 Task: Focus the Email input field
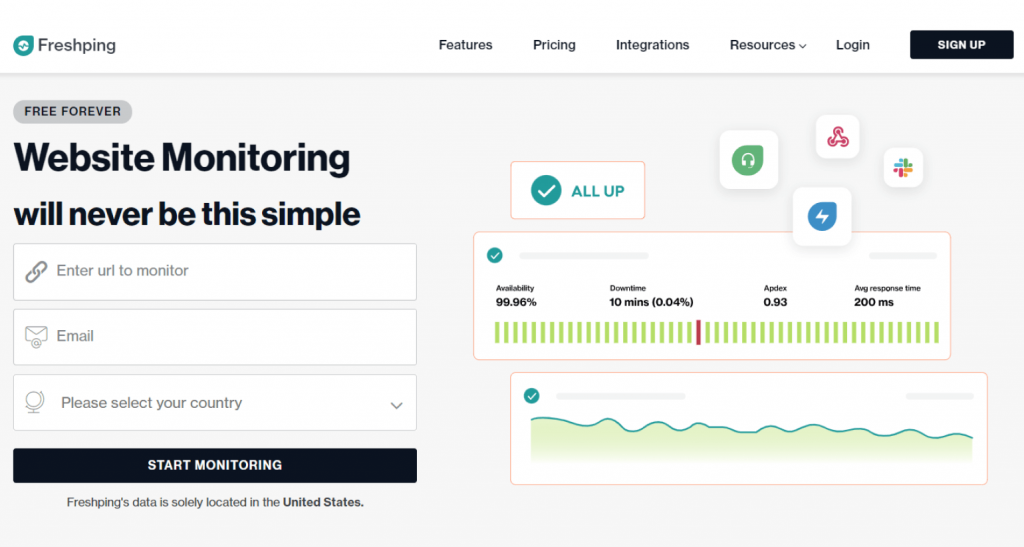(215, 337)
